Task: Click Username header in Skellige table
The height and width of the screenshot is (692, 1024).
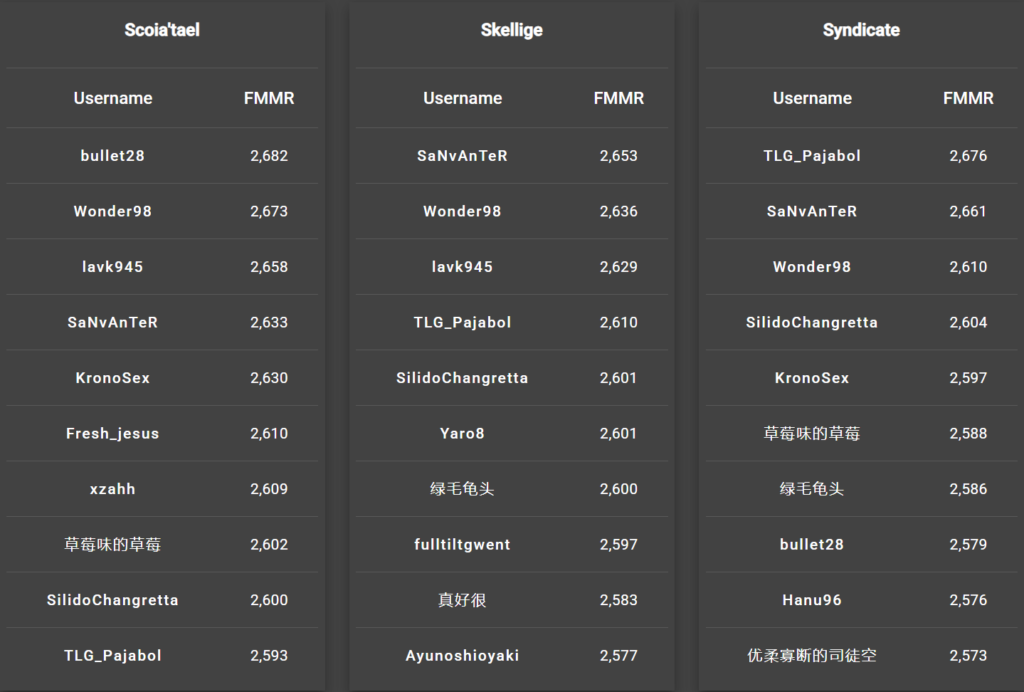Action: click(462, 98)
